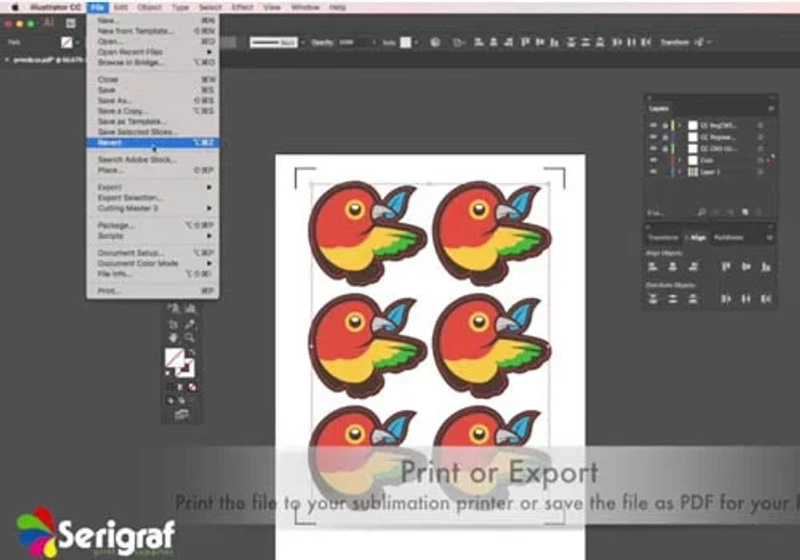Screen dimensions: 800x560
Task: Switch to the Transform tab
Action: coord(663,238)
